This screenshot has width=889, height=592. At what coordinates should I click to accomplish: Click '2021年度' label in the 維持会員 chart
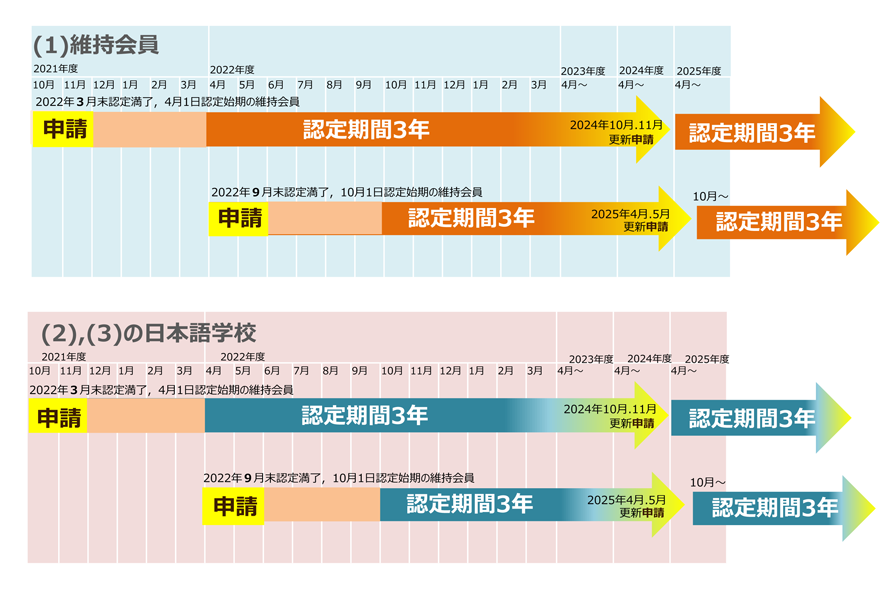[x=56, y=69]
